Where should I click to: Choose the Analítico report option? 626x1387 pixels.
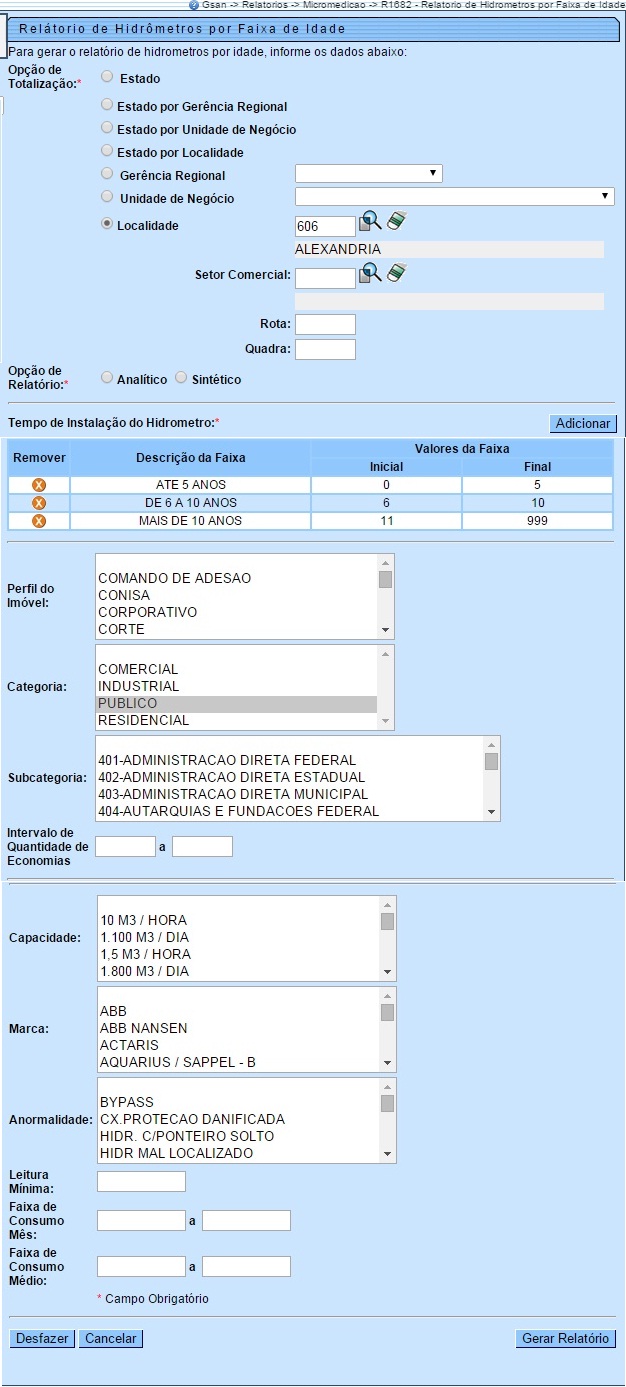point(107,378)
